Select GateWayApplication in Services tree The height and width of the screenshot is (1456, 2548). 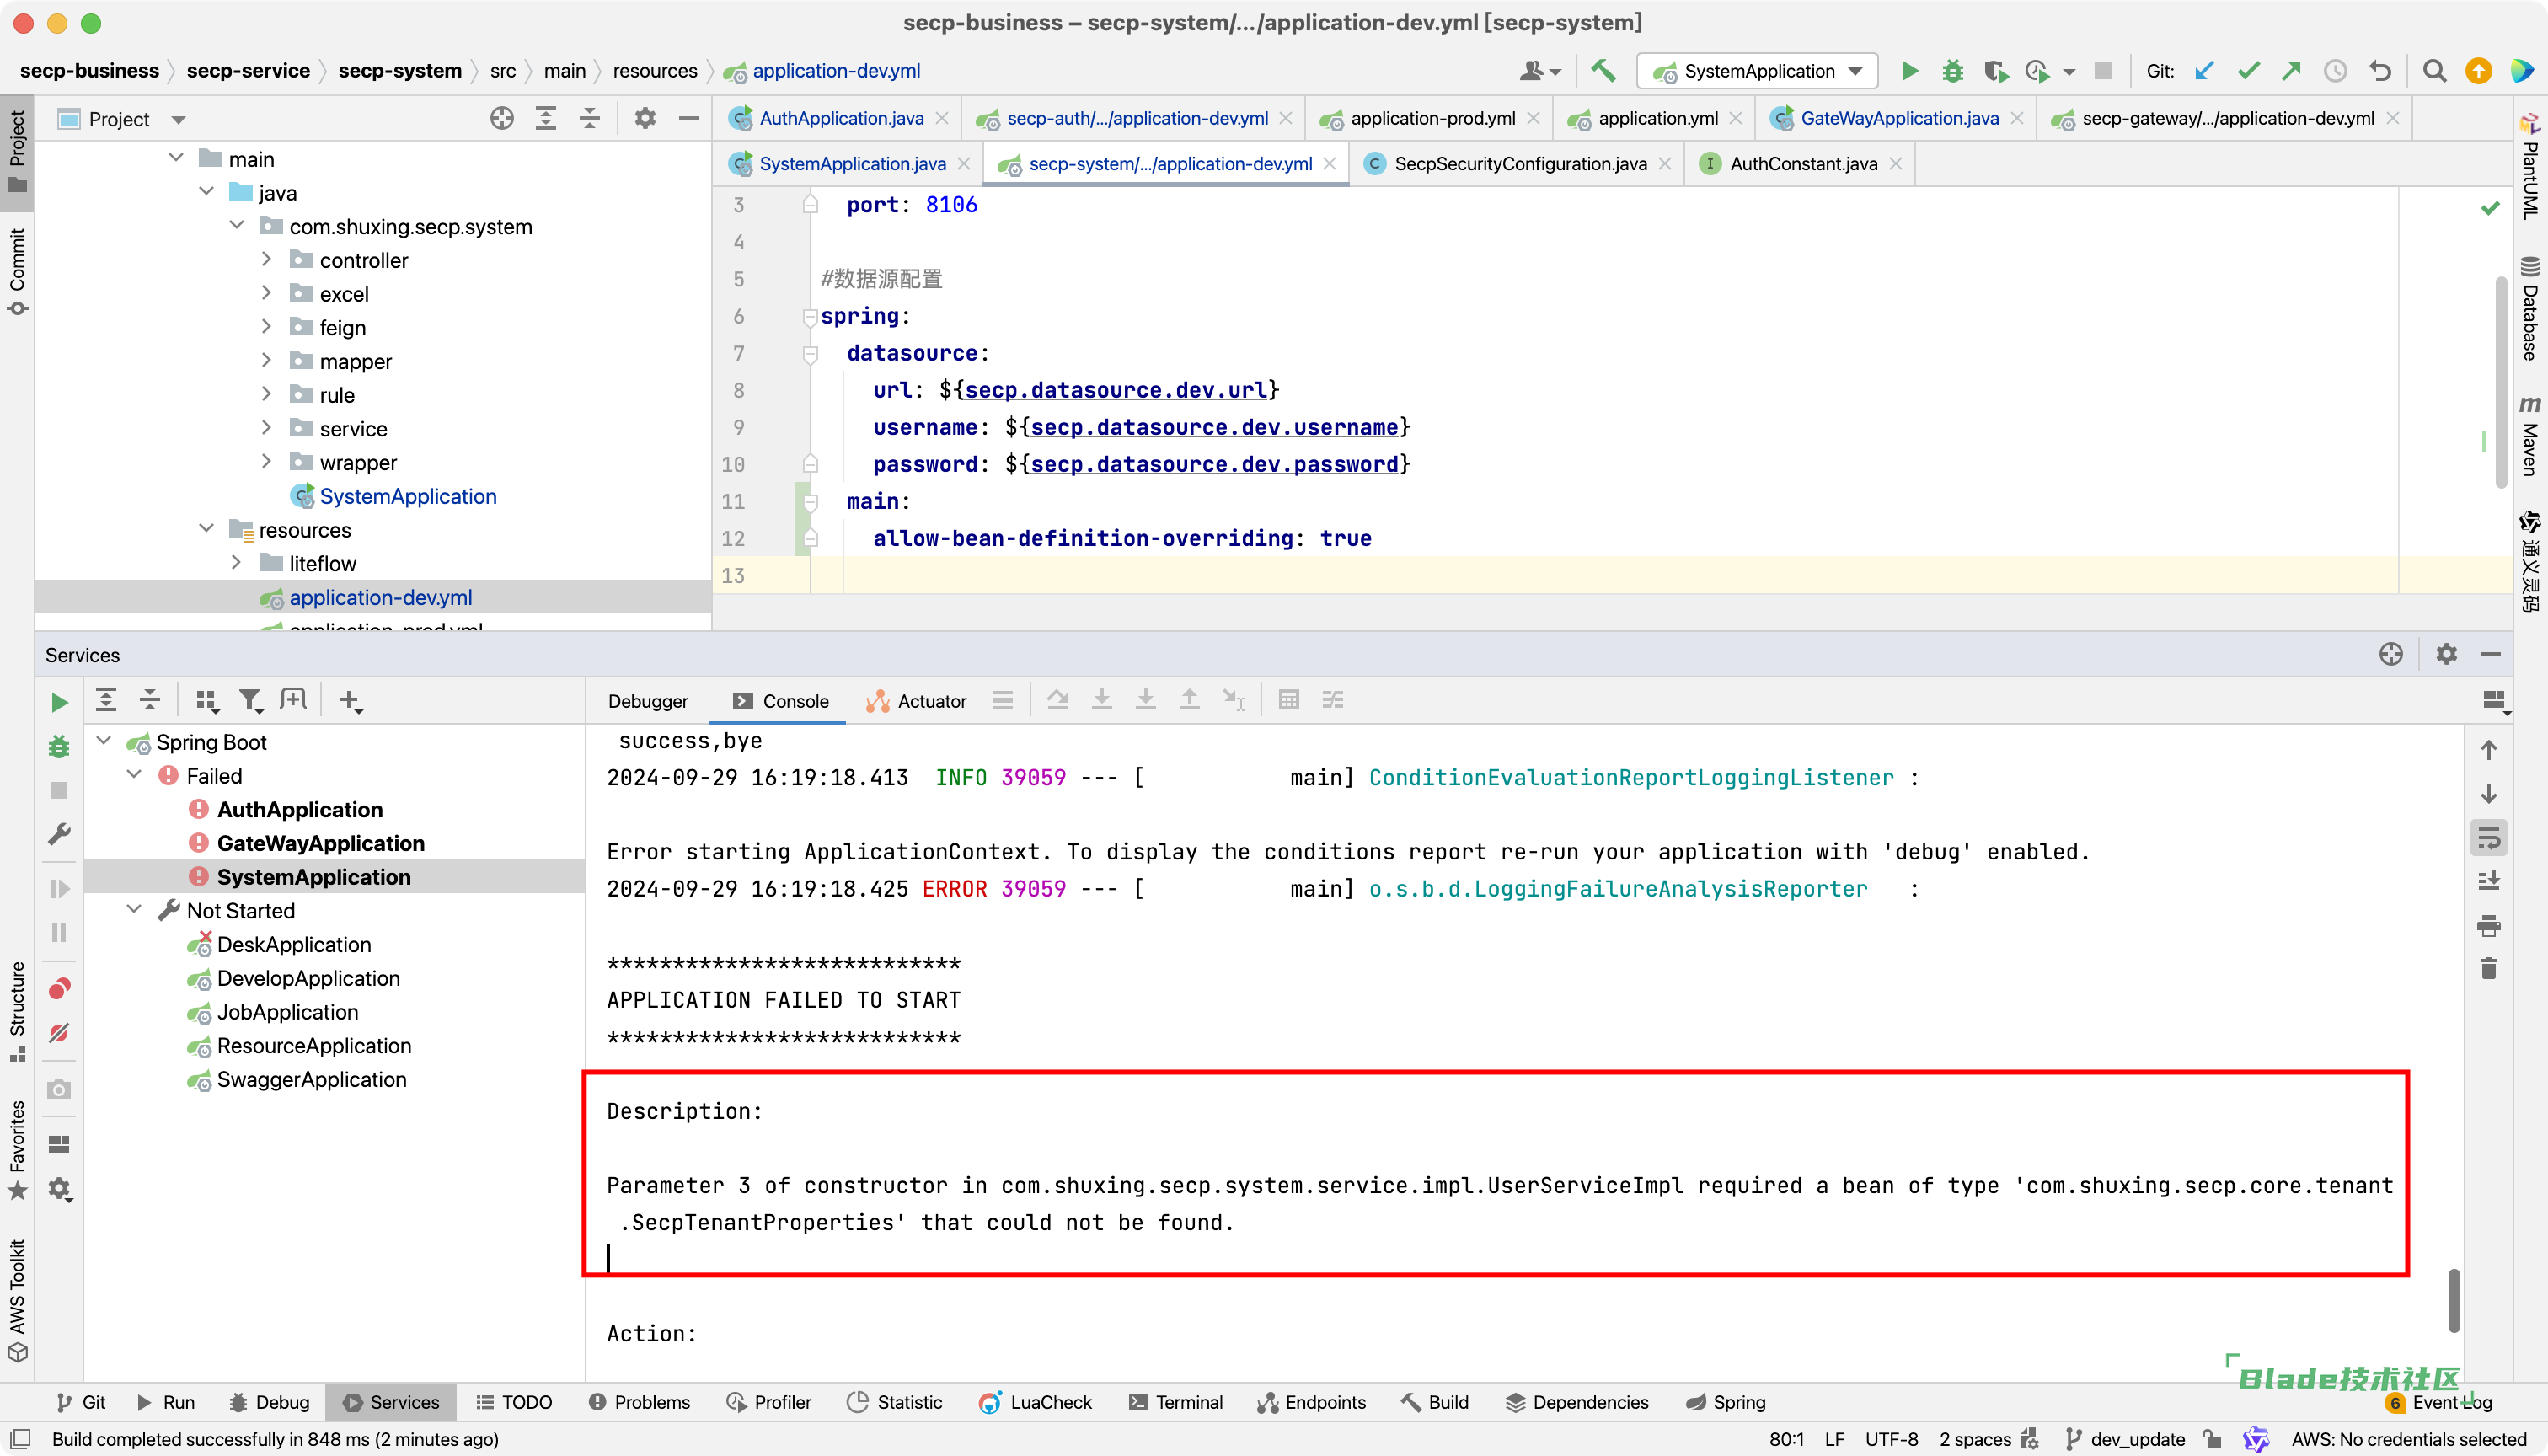click(x=321, y=843)
